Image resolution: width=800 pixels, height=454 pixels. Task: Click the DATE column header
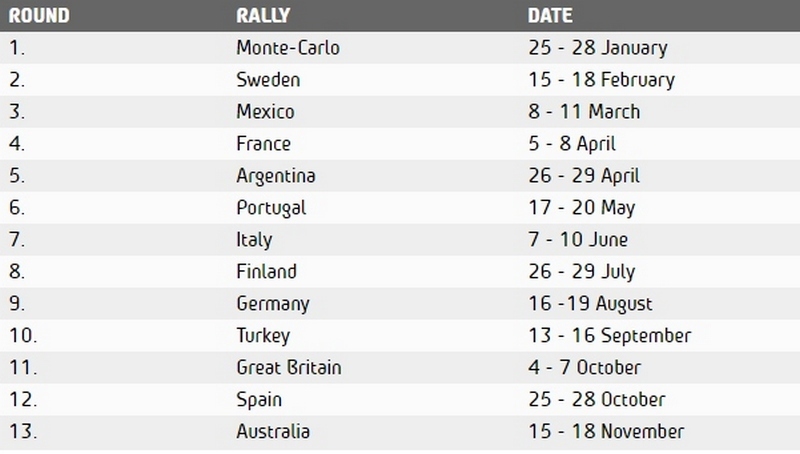(550, 16)
